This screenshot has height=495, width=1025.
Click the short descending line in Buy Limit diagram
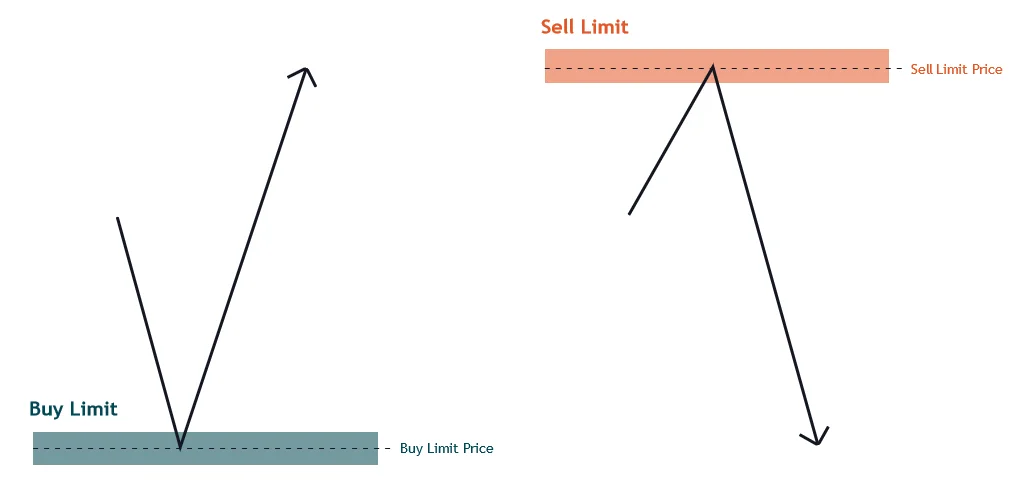pos(148,332)
